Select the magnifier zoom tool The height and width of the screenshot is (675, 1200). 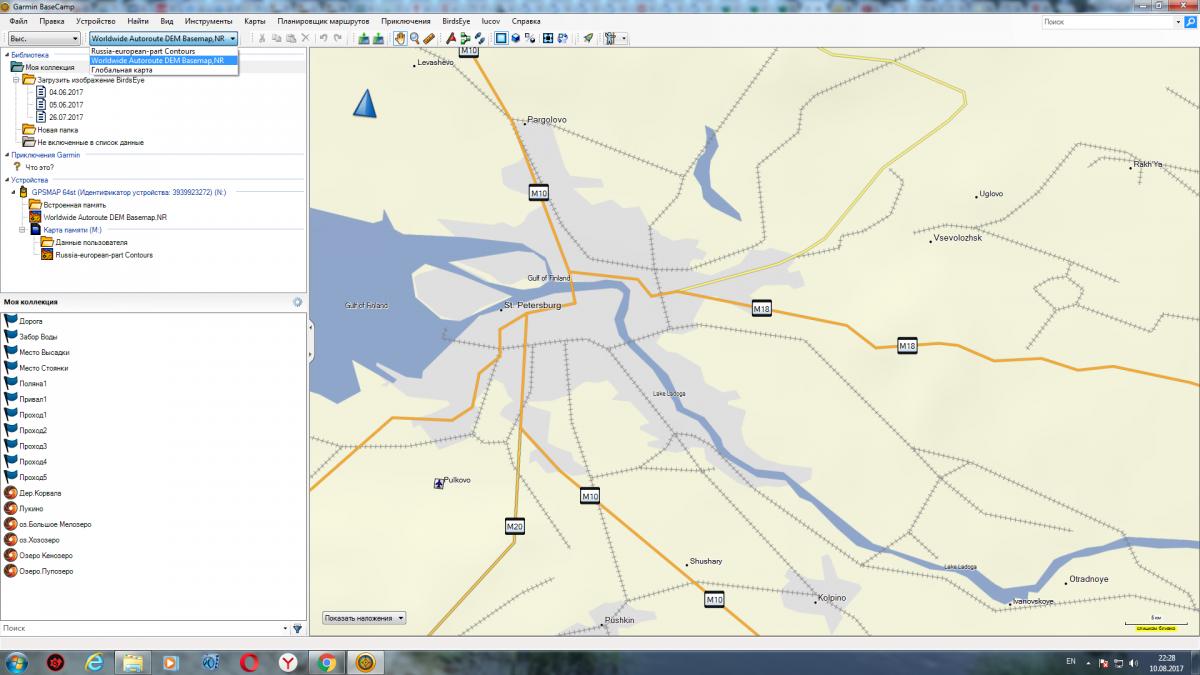414,38
